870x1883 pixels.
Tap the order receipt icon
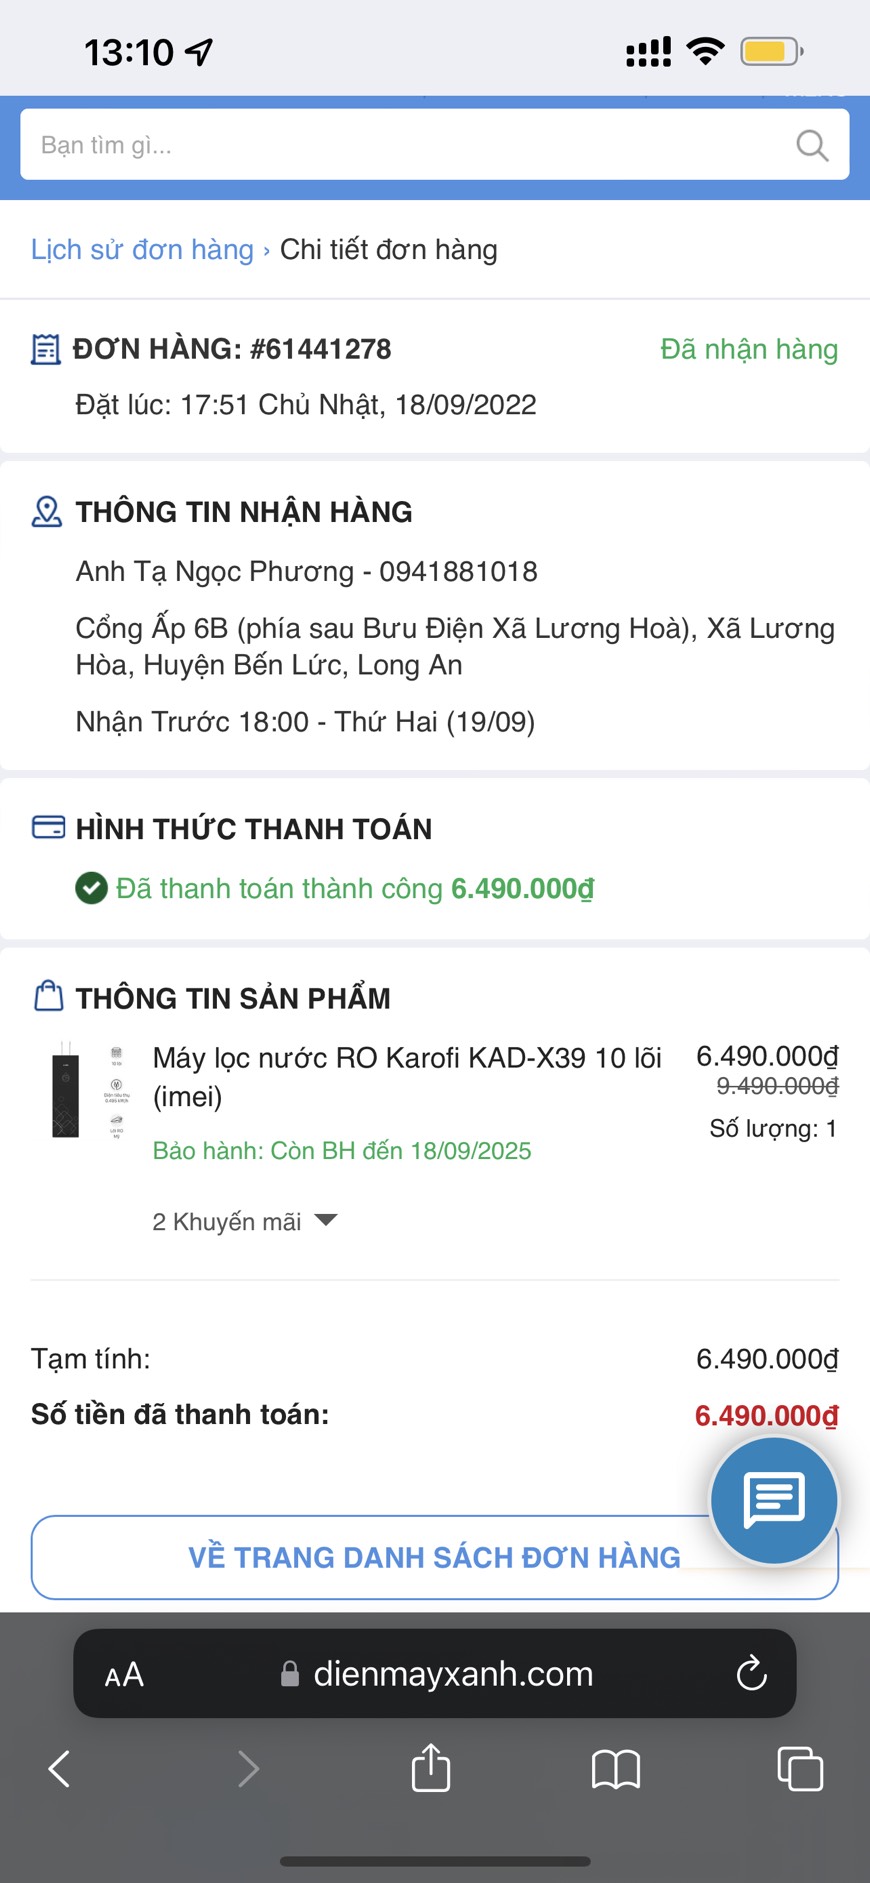(46, 350)
